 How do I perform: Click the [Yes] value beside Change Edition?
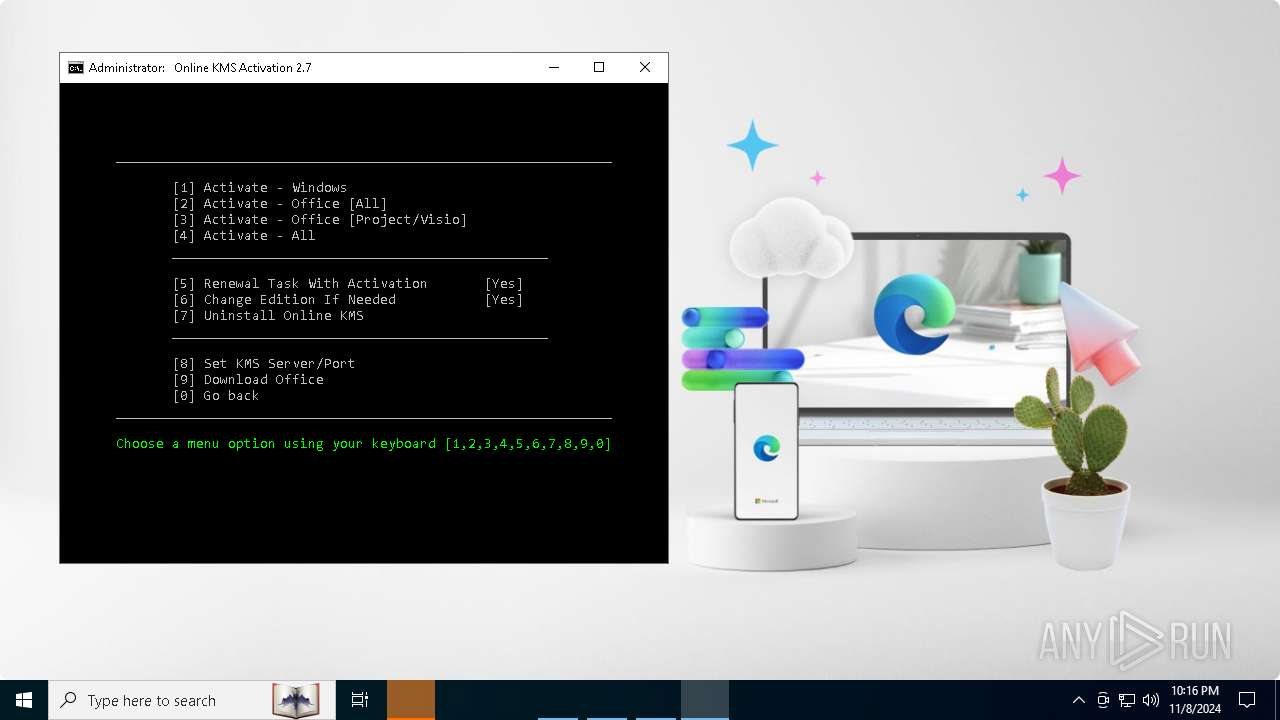pos(504,300)
